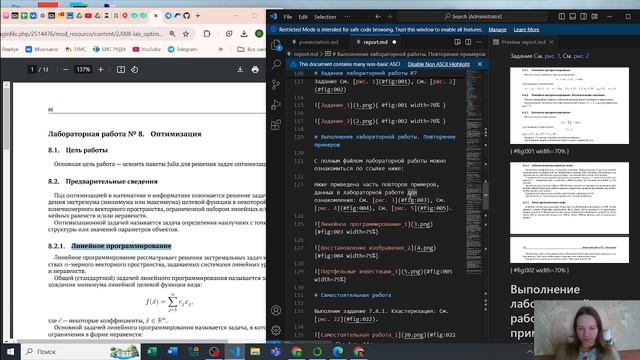The height and width of the screenshot is (360, 640).
Task: Click Windows taskbar search box
Action: (81, 351)
